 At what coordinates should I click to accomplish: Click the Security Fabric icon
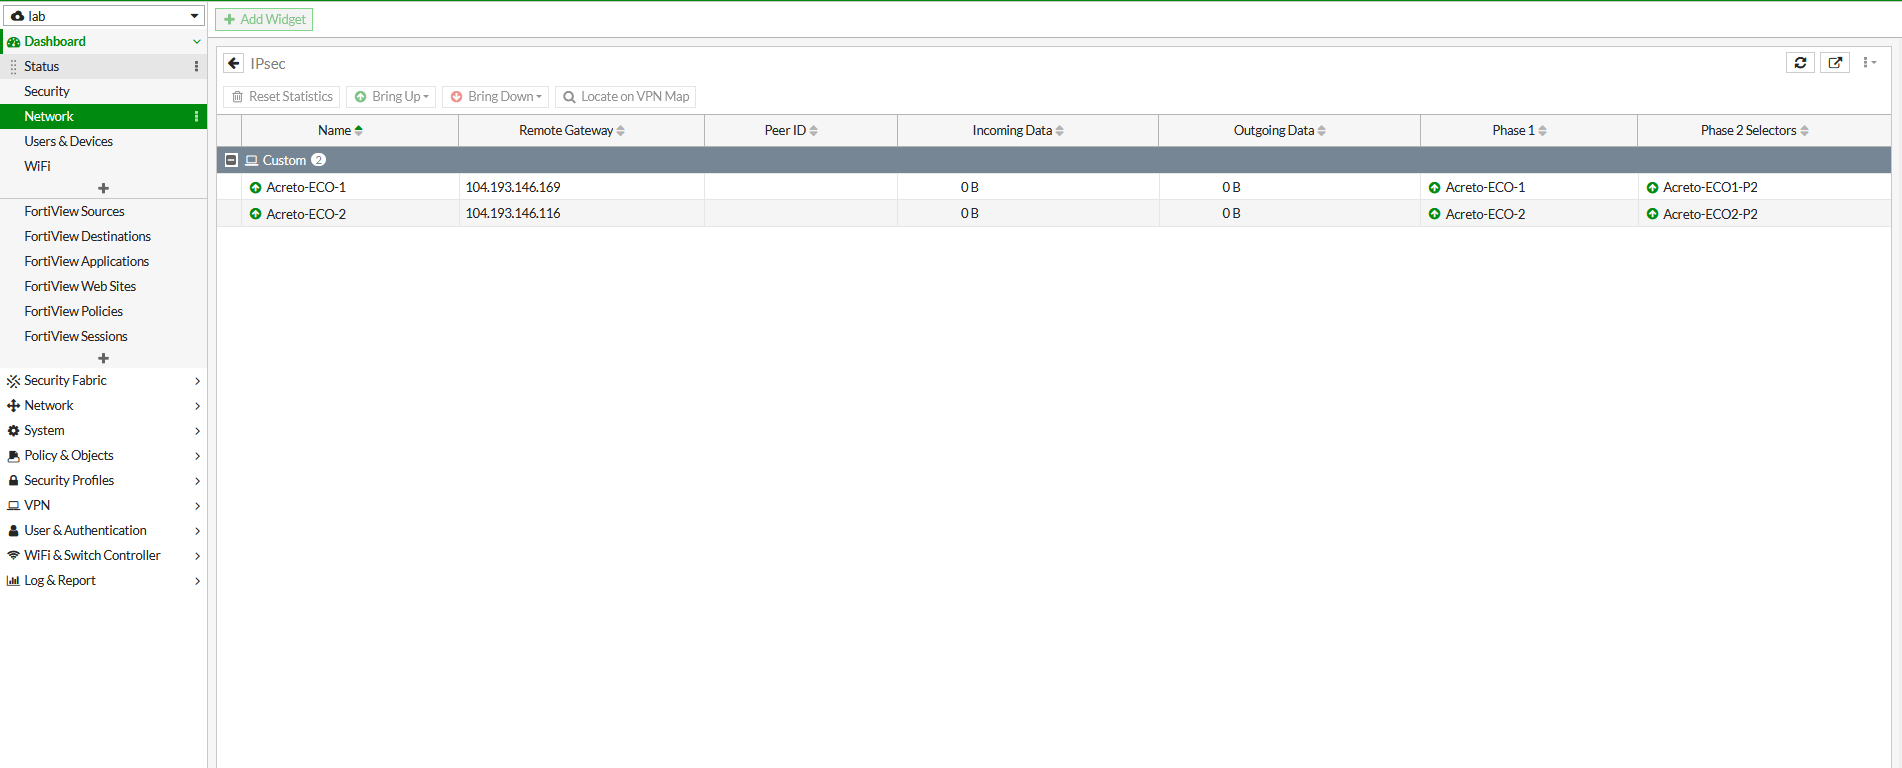(13, 381)
